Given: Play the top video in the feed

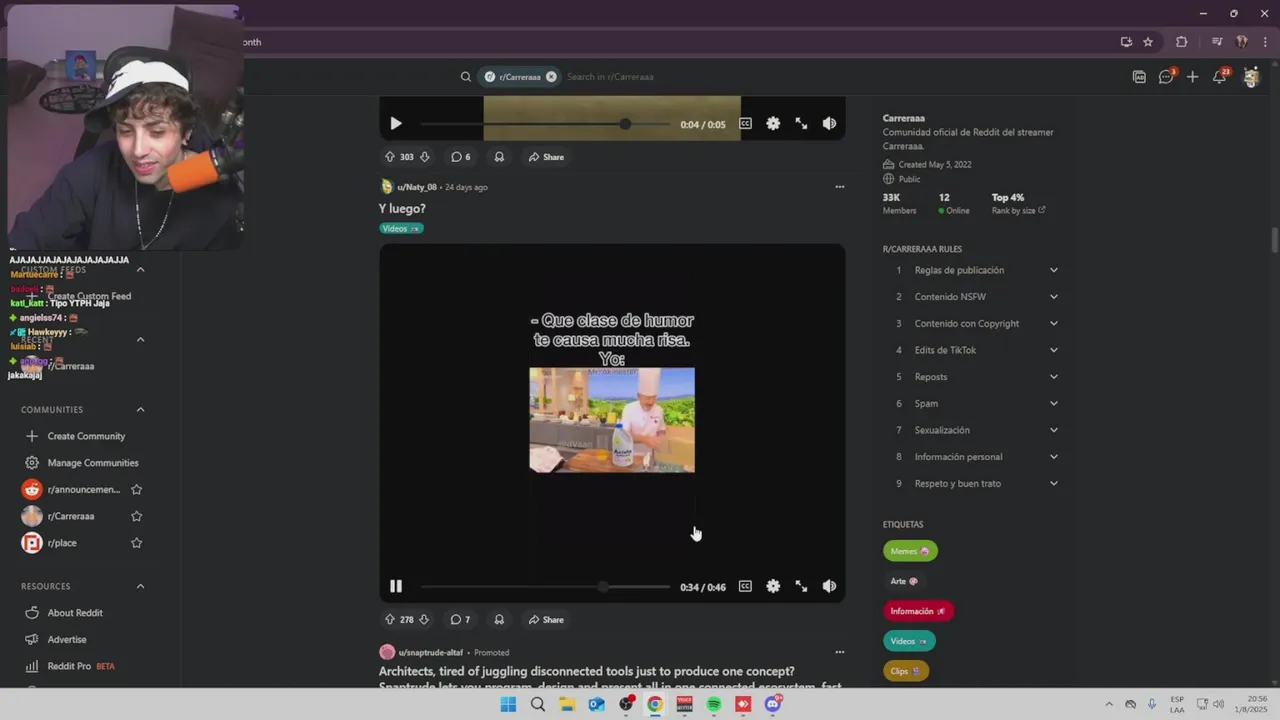Looking at the screenshot, I should pyautogui.click(x=396, y=124).
